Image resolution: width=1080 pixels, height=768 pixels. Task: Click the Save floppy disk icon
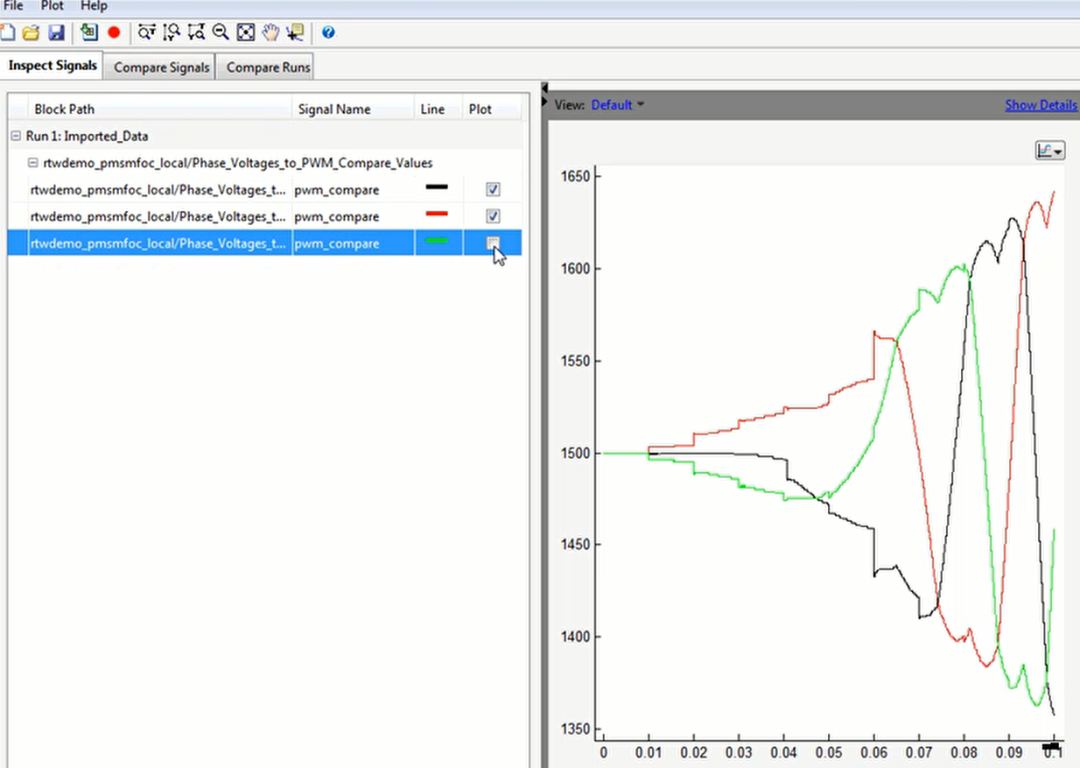(x=56, y=33)
